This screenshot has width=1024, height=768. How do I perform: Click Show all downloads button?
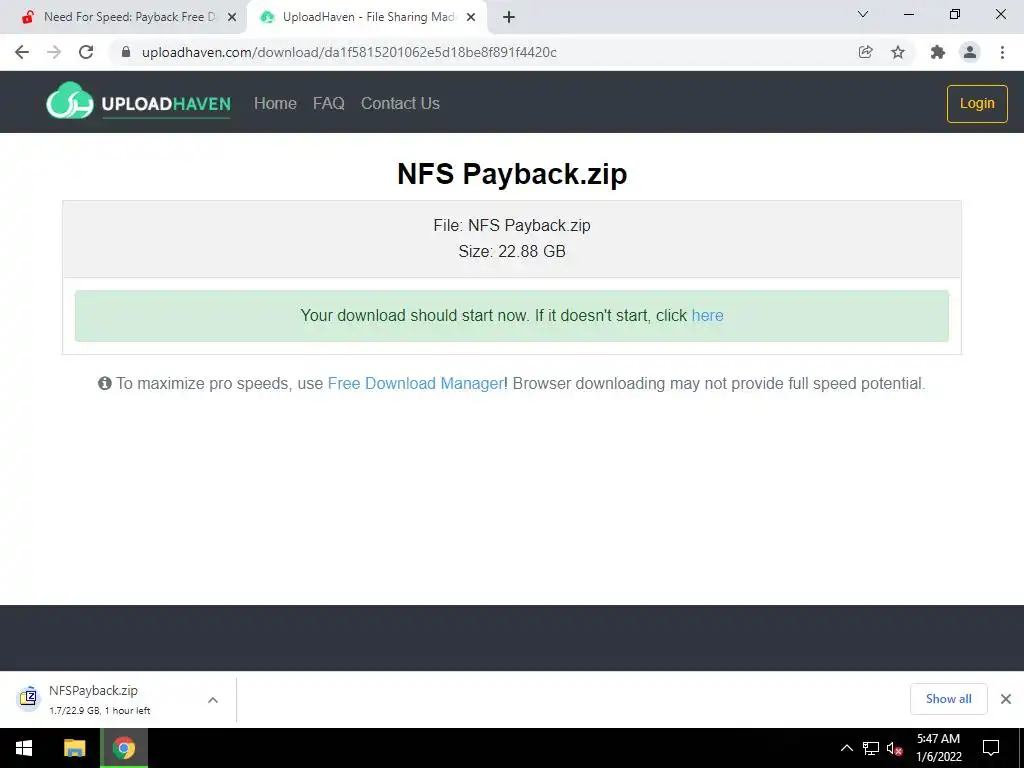948,699
